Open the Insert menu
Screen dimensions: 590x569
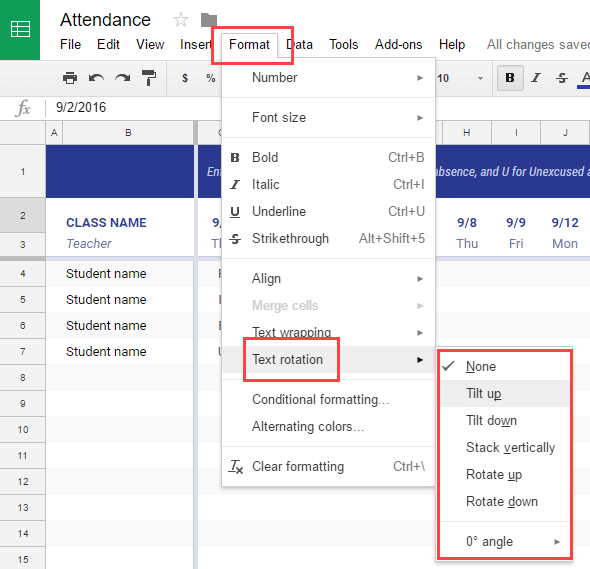pyautogui.click(x=196, y=44)
